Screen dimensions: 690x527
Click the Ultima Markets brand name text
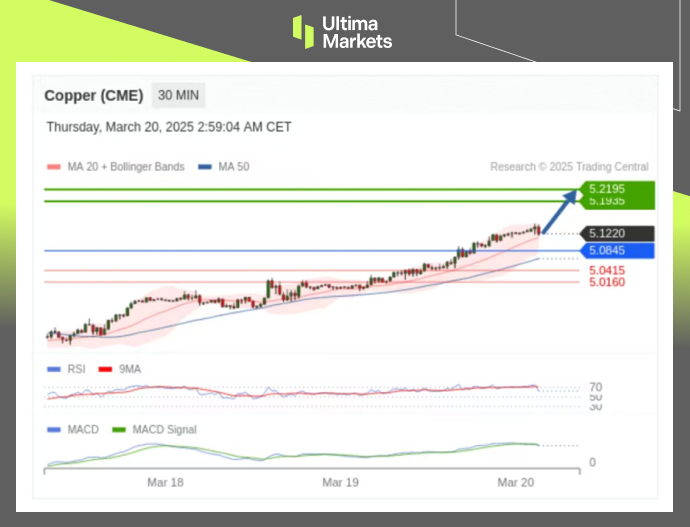[x=357, y=32]
